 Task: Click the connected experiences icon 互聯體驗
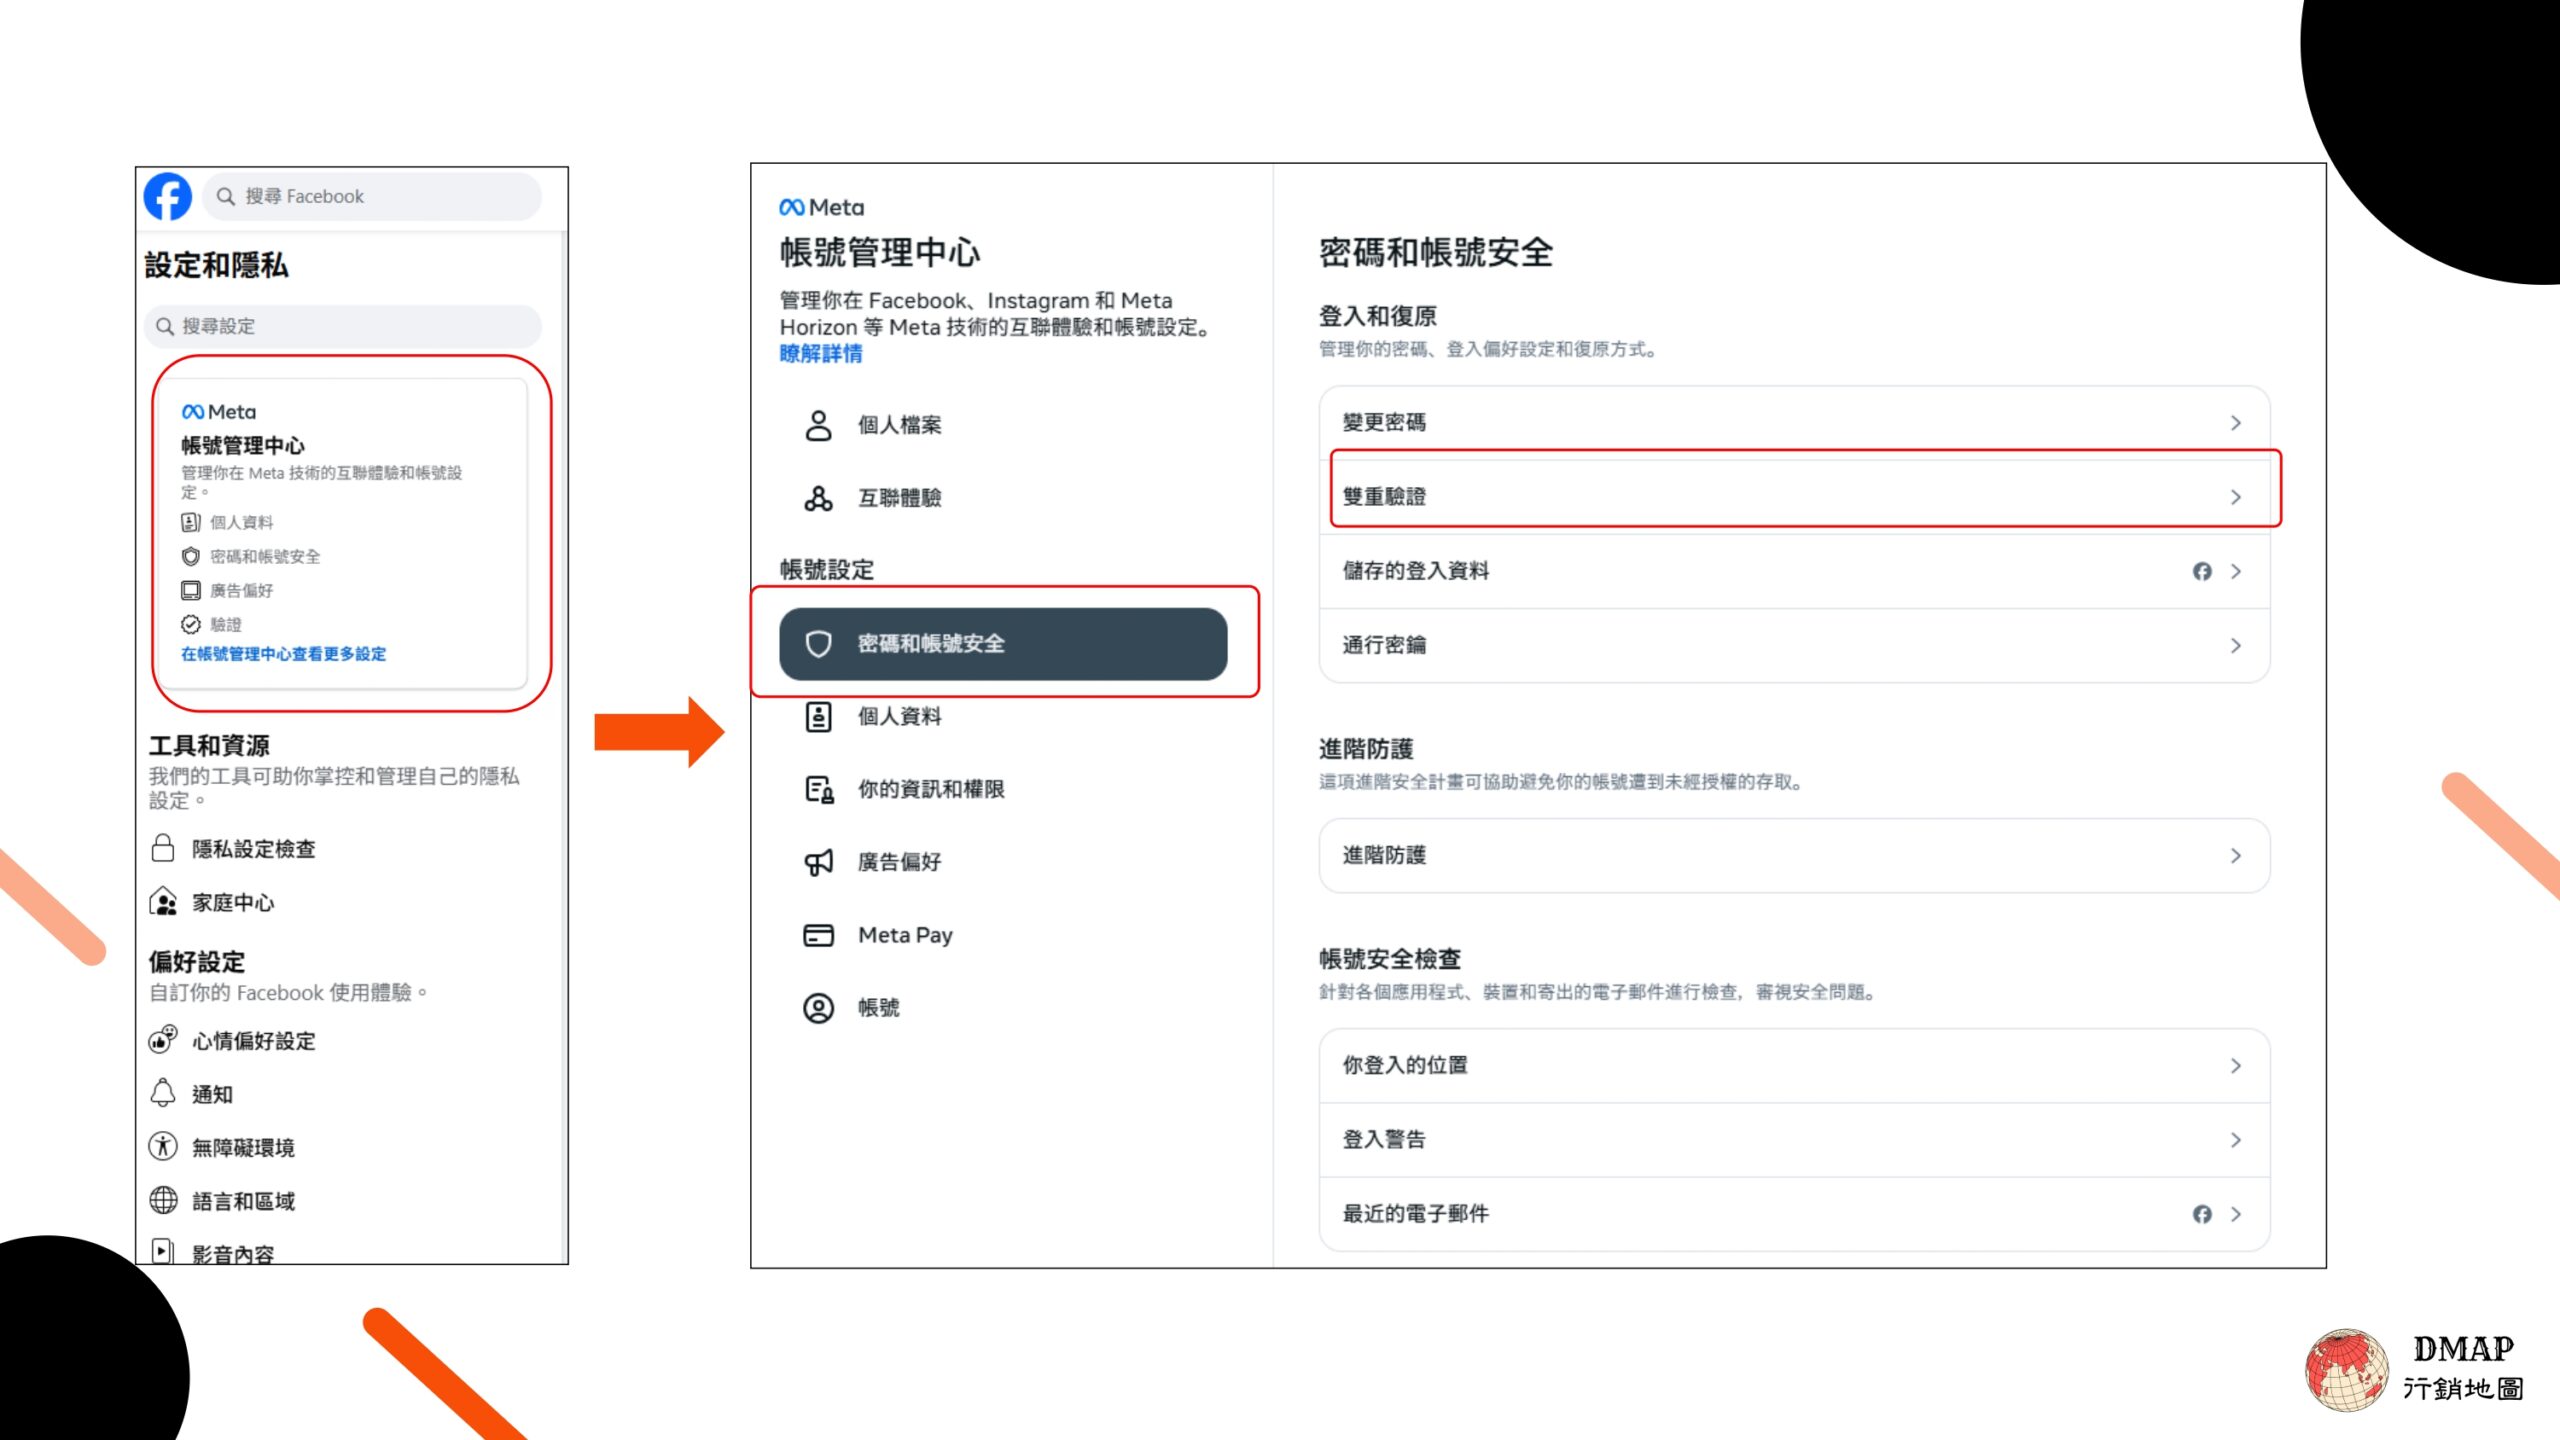tap(818, 498)
